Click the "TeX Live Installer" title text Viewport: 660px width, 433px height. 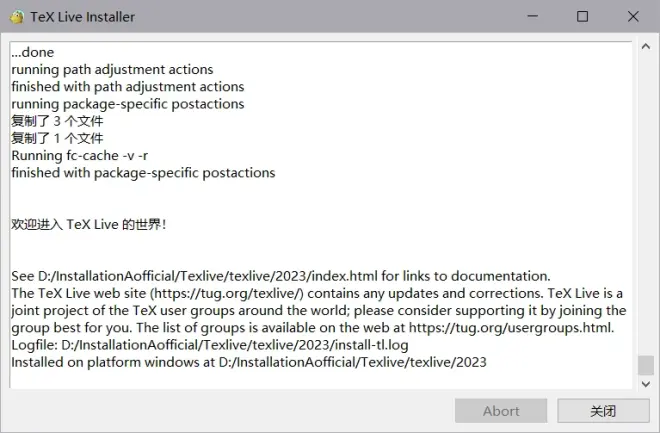[x=82, y=17]
